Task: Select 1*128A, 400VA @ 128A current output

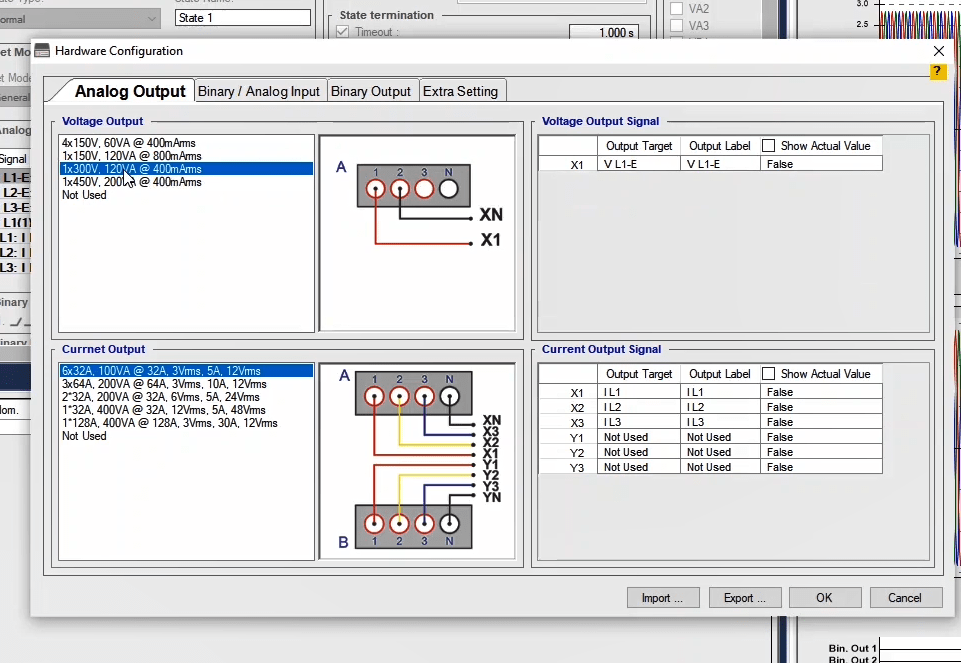Action: coord(187,423)
